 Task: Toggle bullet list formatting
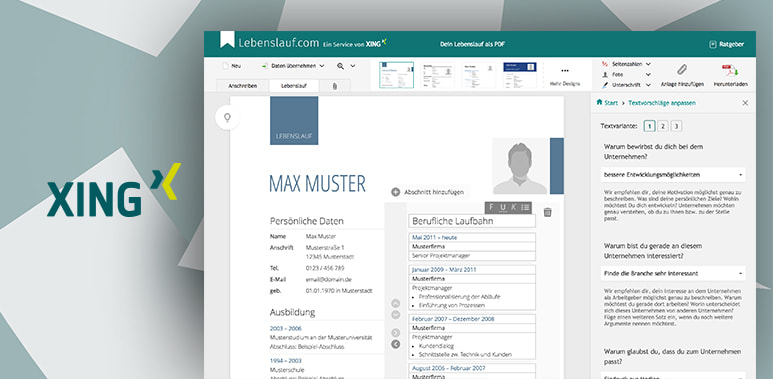click(x=526, y=207)
